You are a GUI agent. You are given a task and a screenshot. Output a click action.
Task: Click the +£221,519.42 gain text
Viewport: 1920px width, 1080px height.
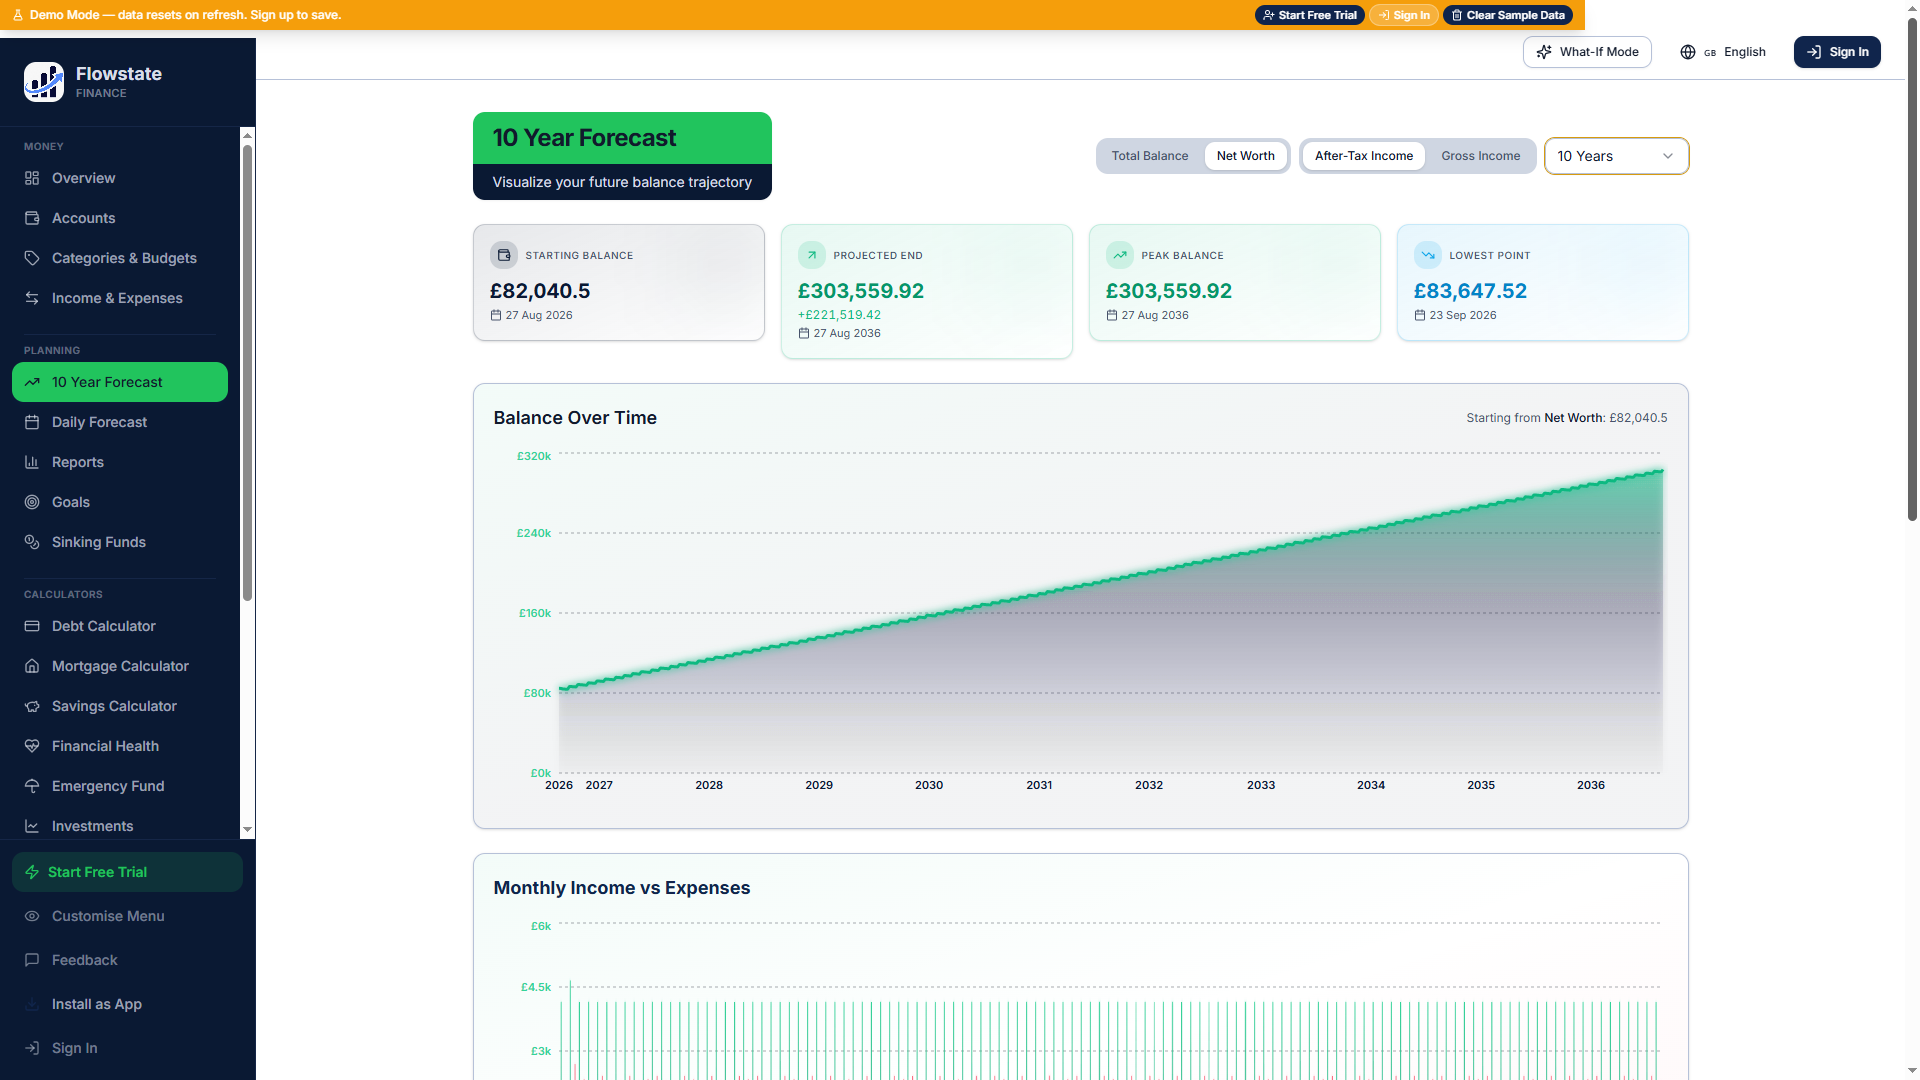[839, 315]
